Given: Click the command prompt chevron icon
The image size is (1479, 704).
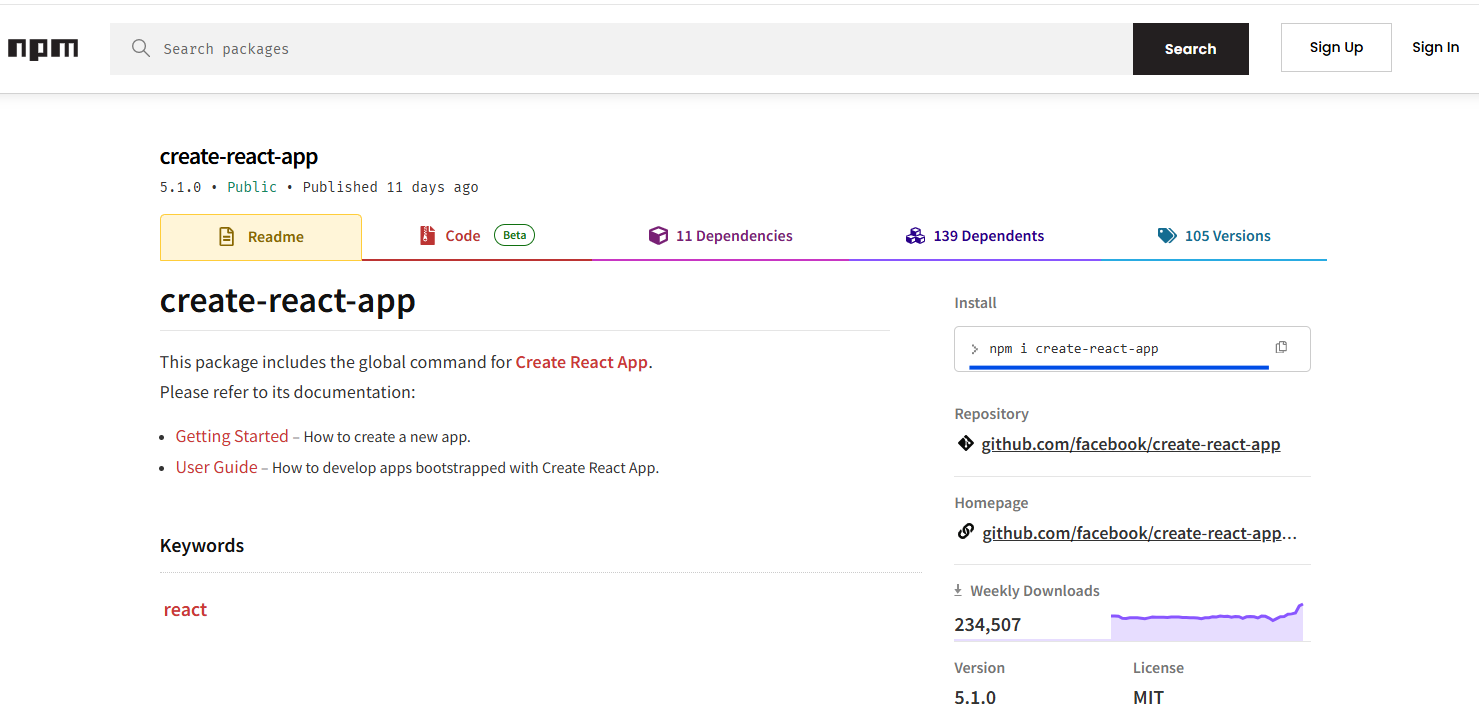Looking at the screenshot, I should (974, 349).
